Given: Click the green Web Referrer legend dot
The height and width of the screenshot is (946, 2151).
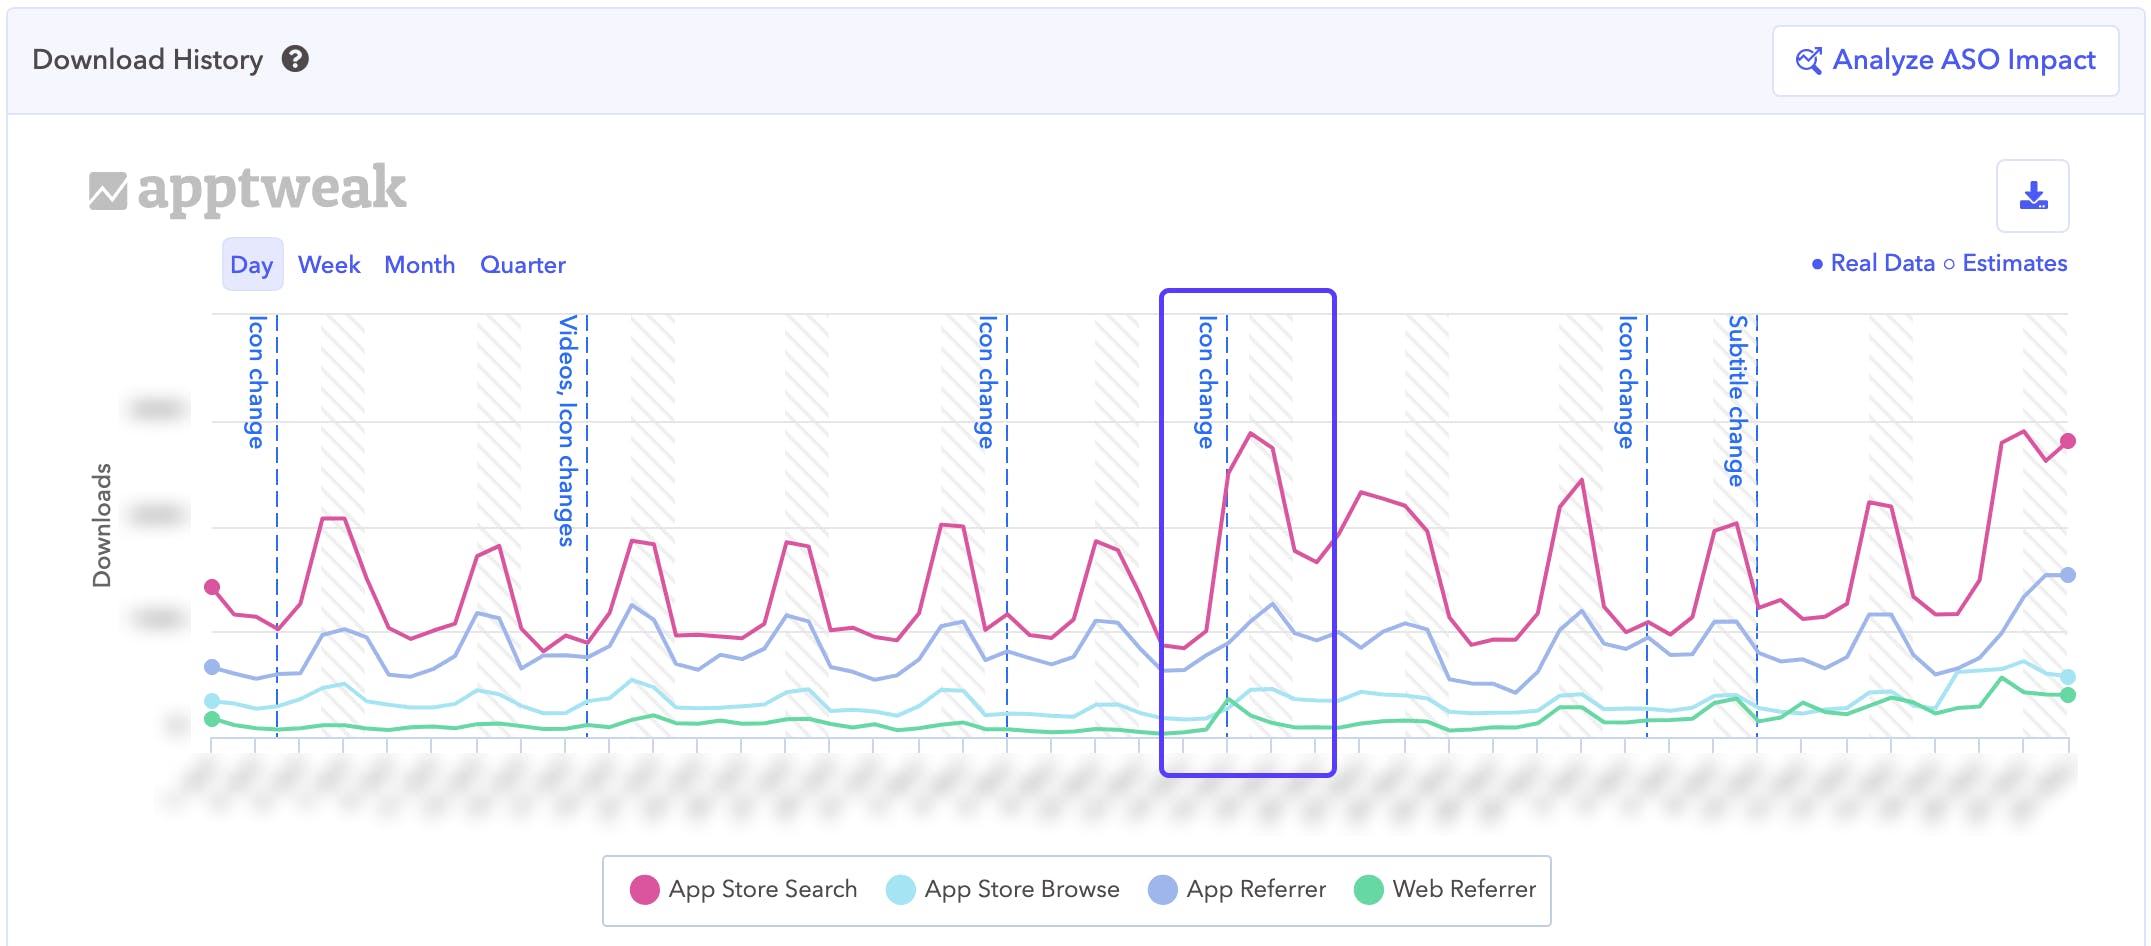Looking at the screenshot, I should coord(1368,889).
